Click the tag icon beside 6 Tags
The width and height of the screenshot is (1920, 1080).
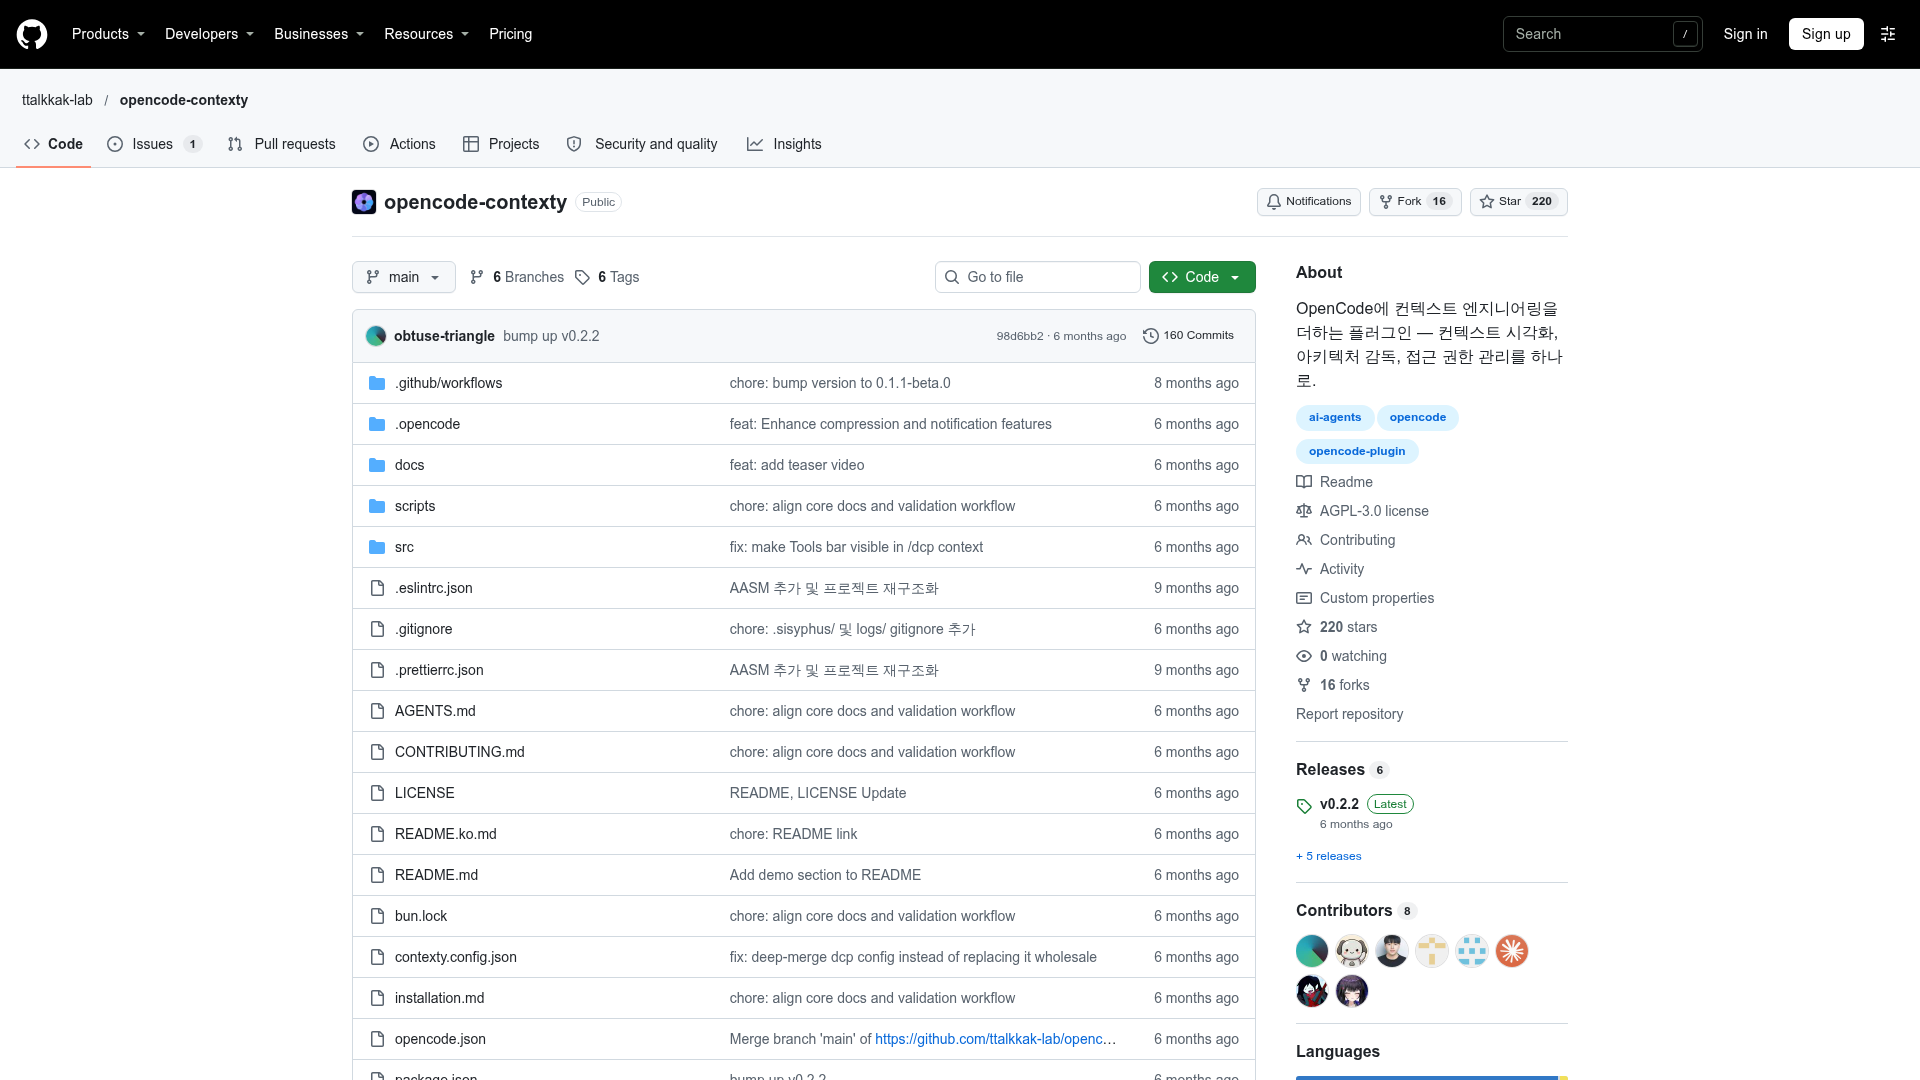click(x=582, y=277)
